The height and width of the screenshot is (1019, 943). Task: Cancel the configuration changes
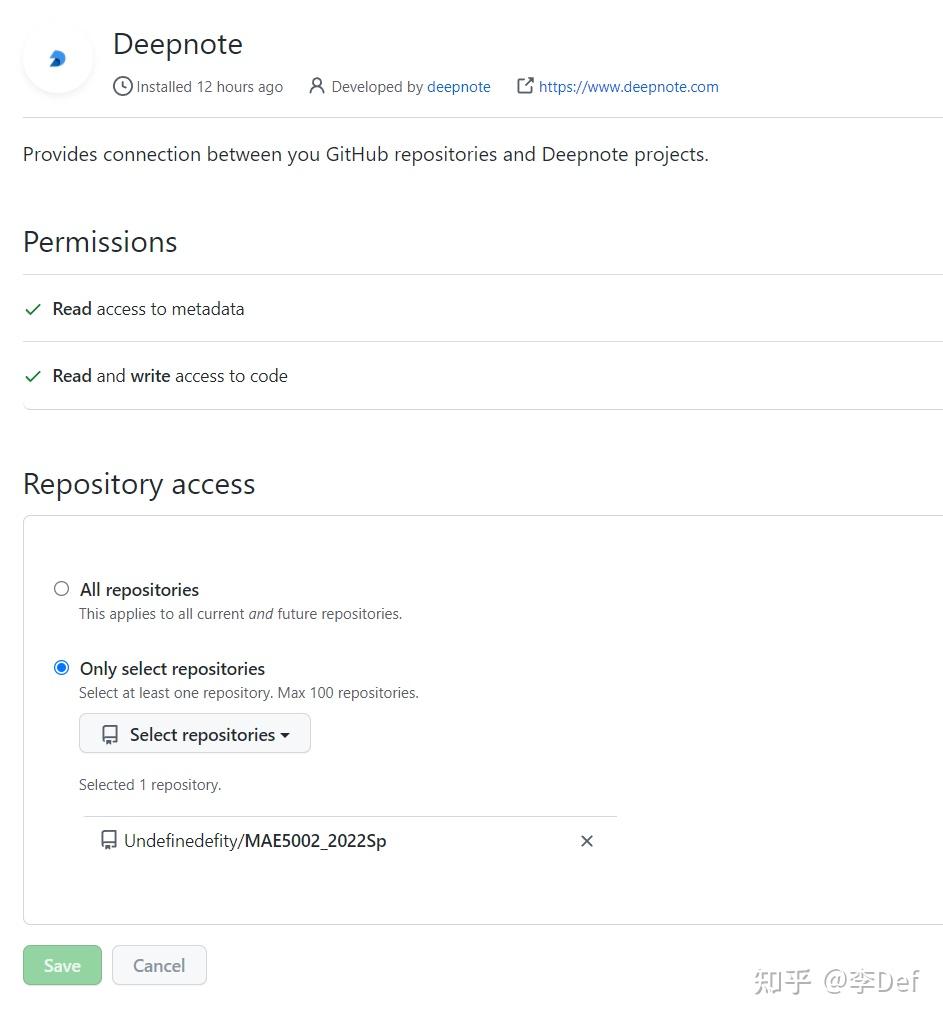[159, 965]
